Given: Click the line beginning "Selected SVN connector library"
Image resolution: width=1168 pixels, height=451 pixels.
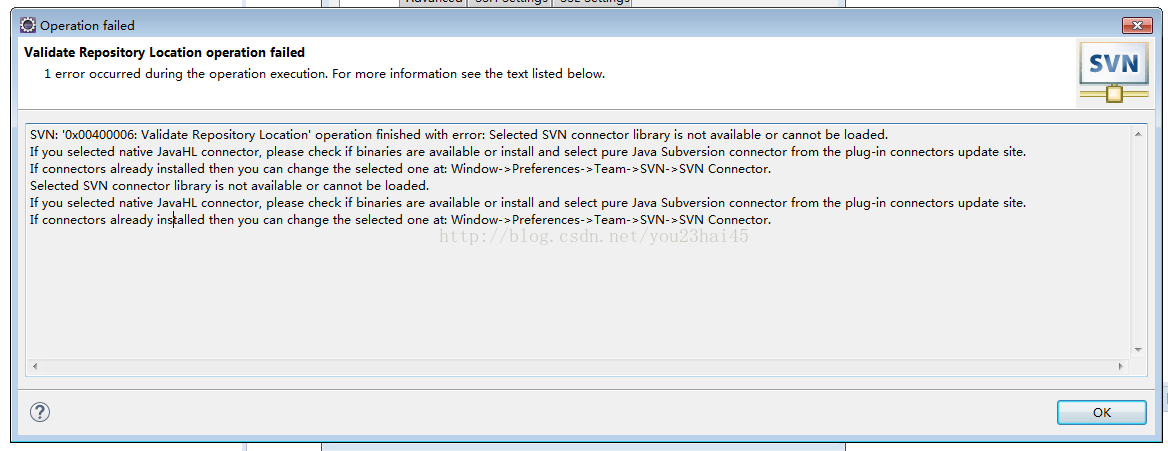Looking at the screenshot, I should click(x=229, y=186).
